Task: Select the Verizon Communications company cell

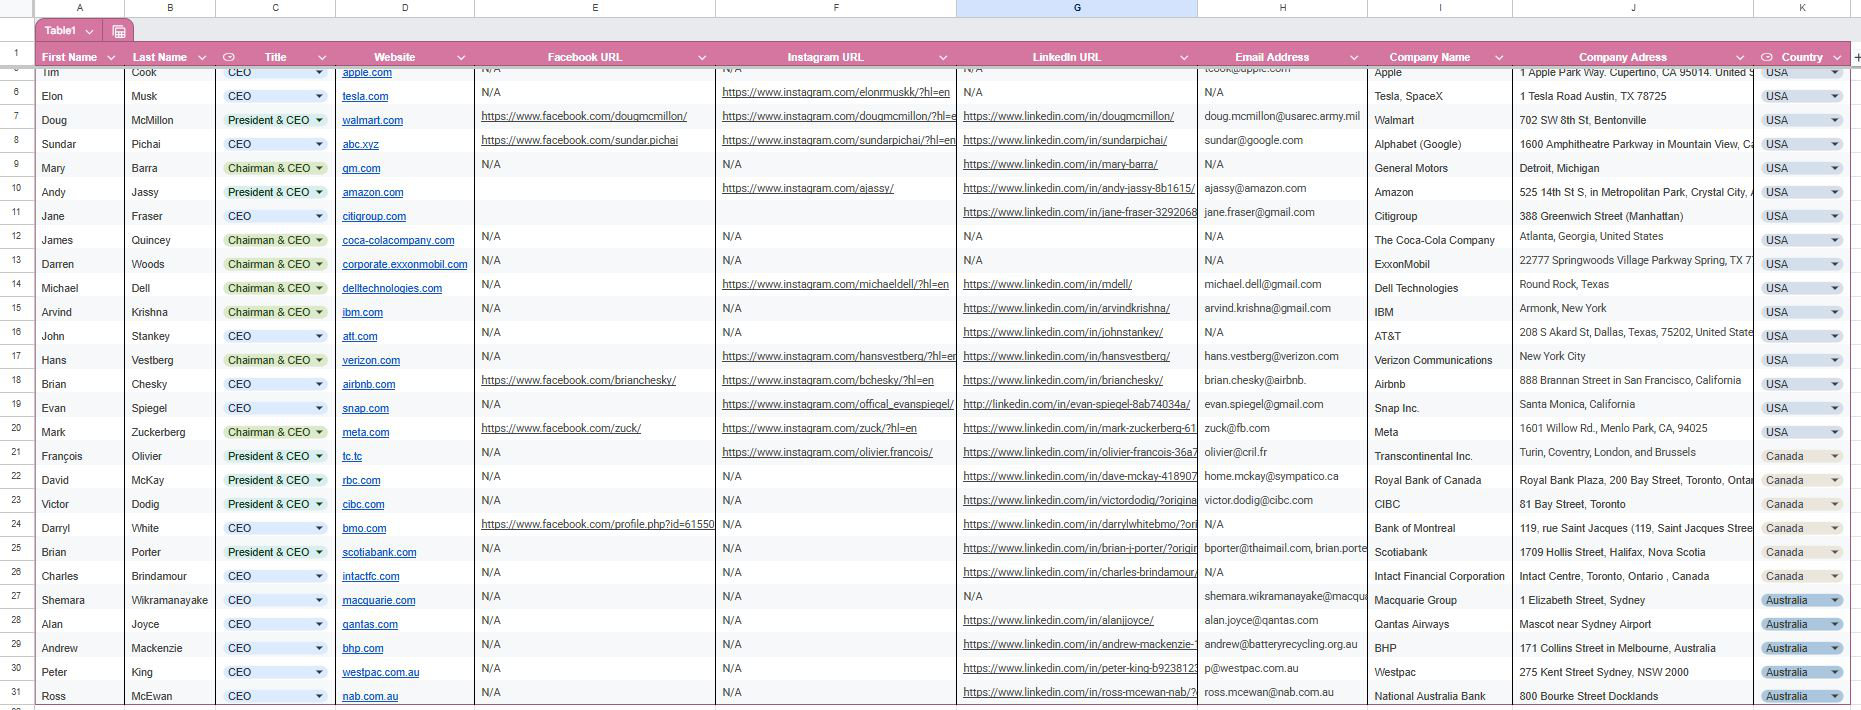Action: pos(1440,357)
